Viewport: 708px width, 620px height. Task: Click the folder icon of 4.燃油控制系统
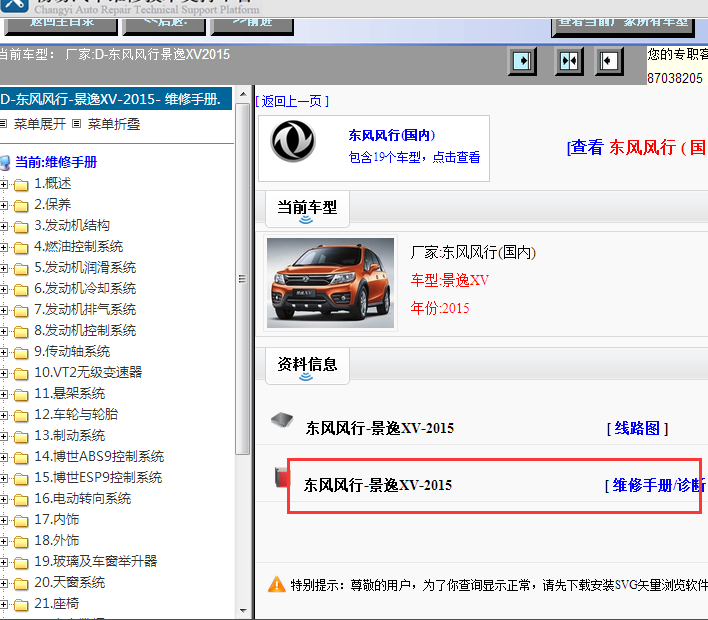[21, 248]
